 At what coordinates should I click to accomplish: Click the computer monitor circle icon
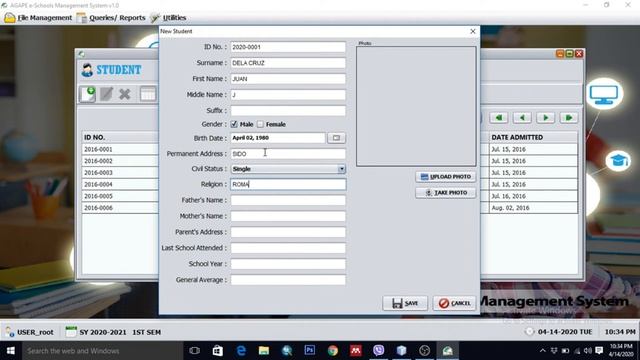604,94
